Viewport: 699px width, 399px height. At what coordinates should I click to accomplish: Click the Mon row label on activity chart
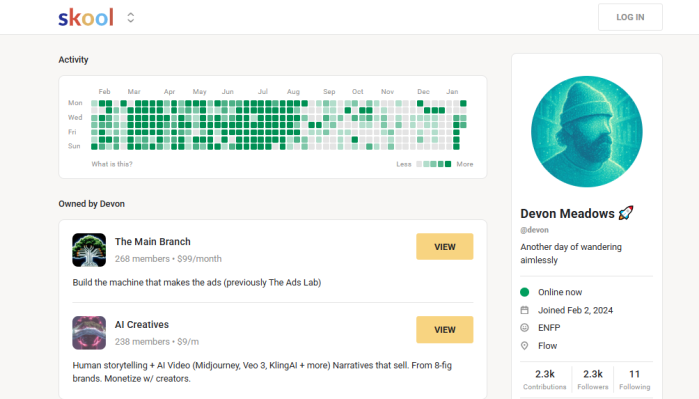75,103
